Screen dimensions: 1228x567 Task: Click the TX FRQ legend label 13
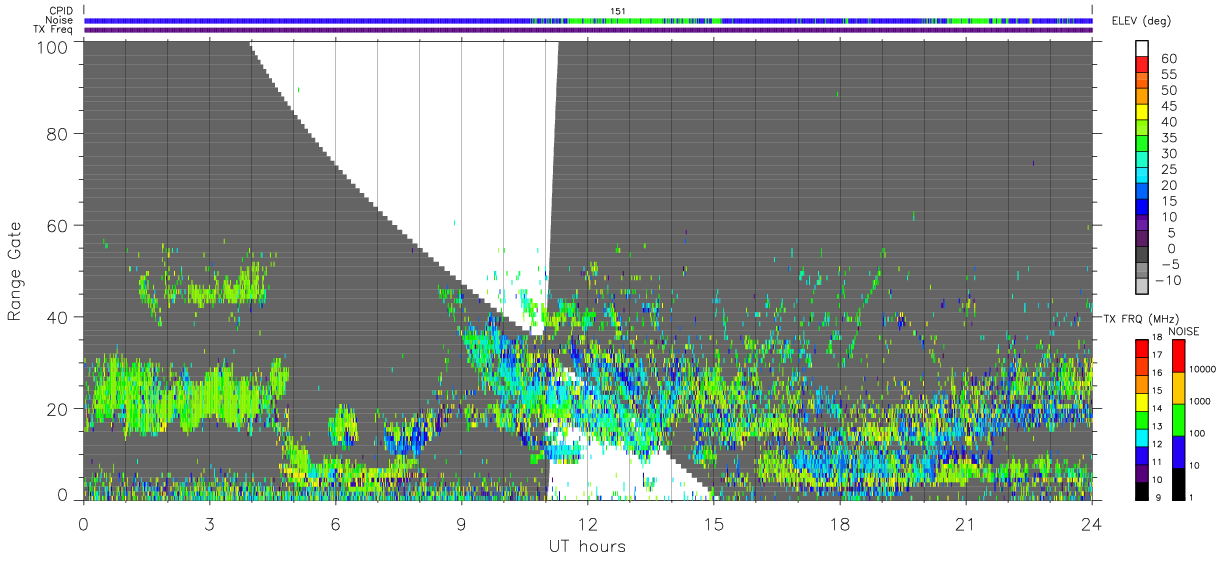pyautogui.click(x=1158, y=425)
